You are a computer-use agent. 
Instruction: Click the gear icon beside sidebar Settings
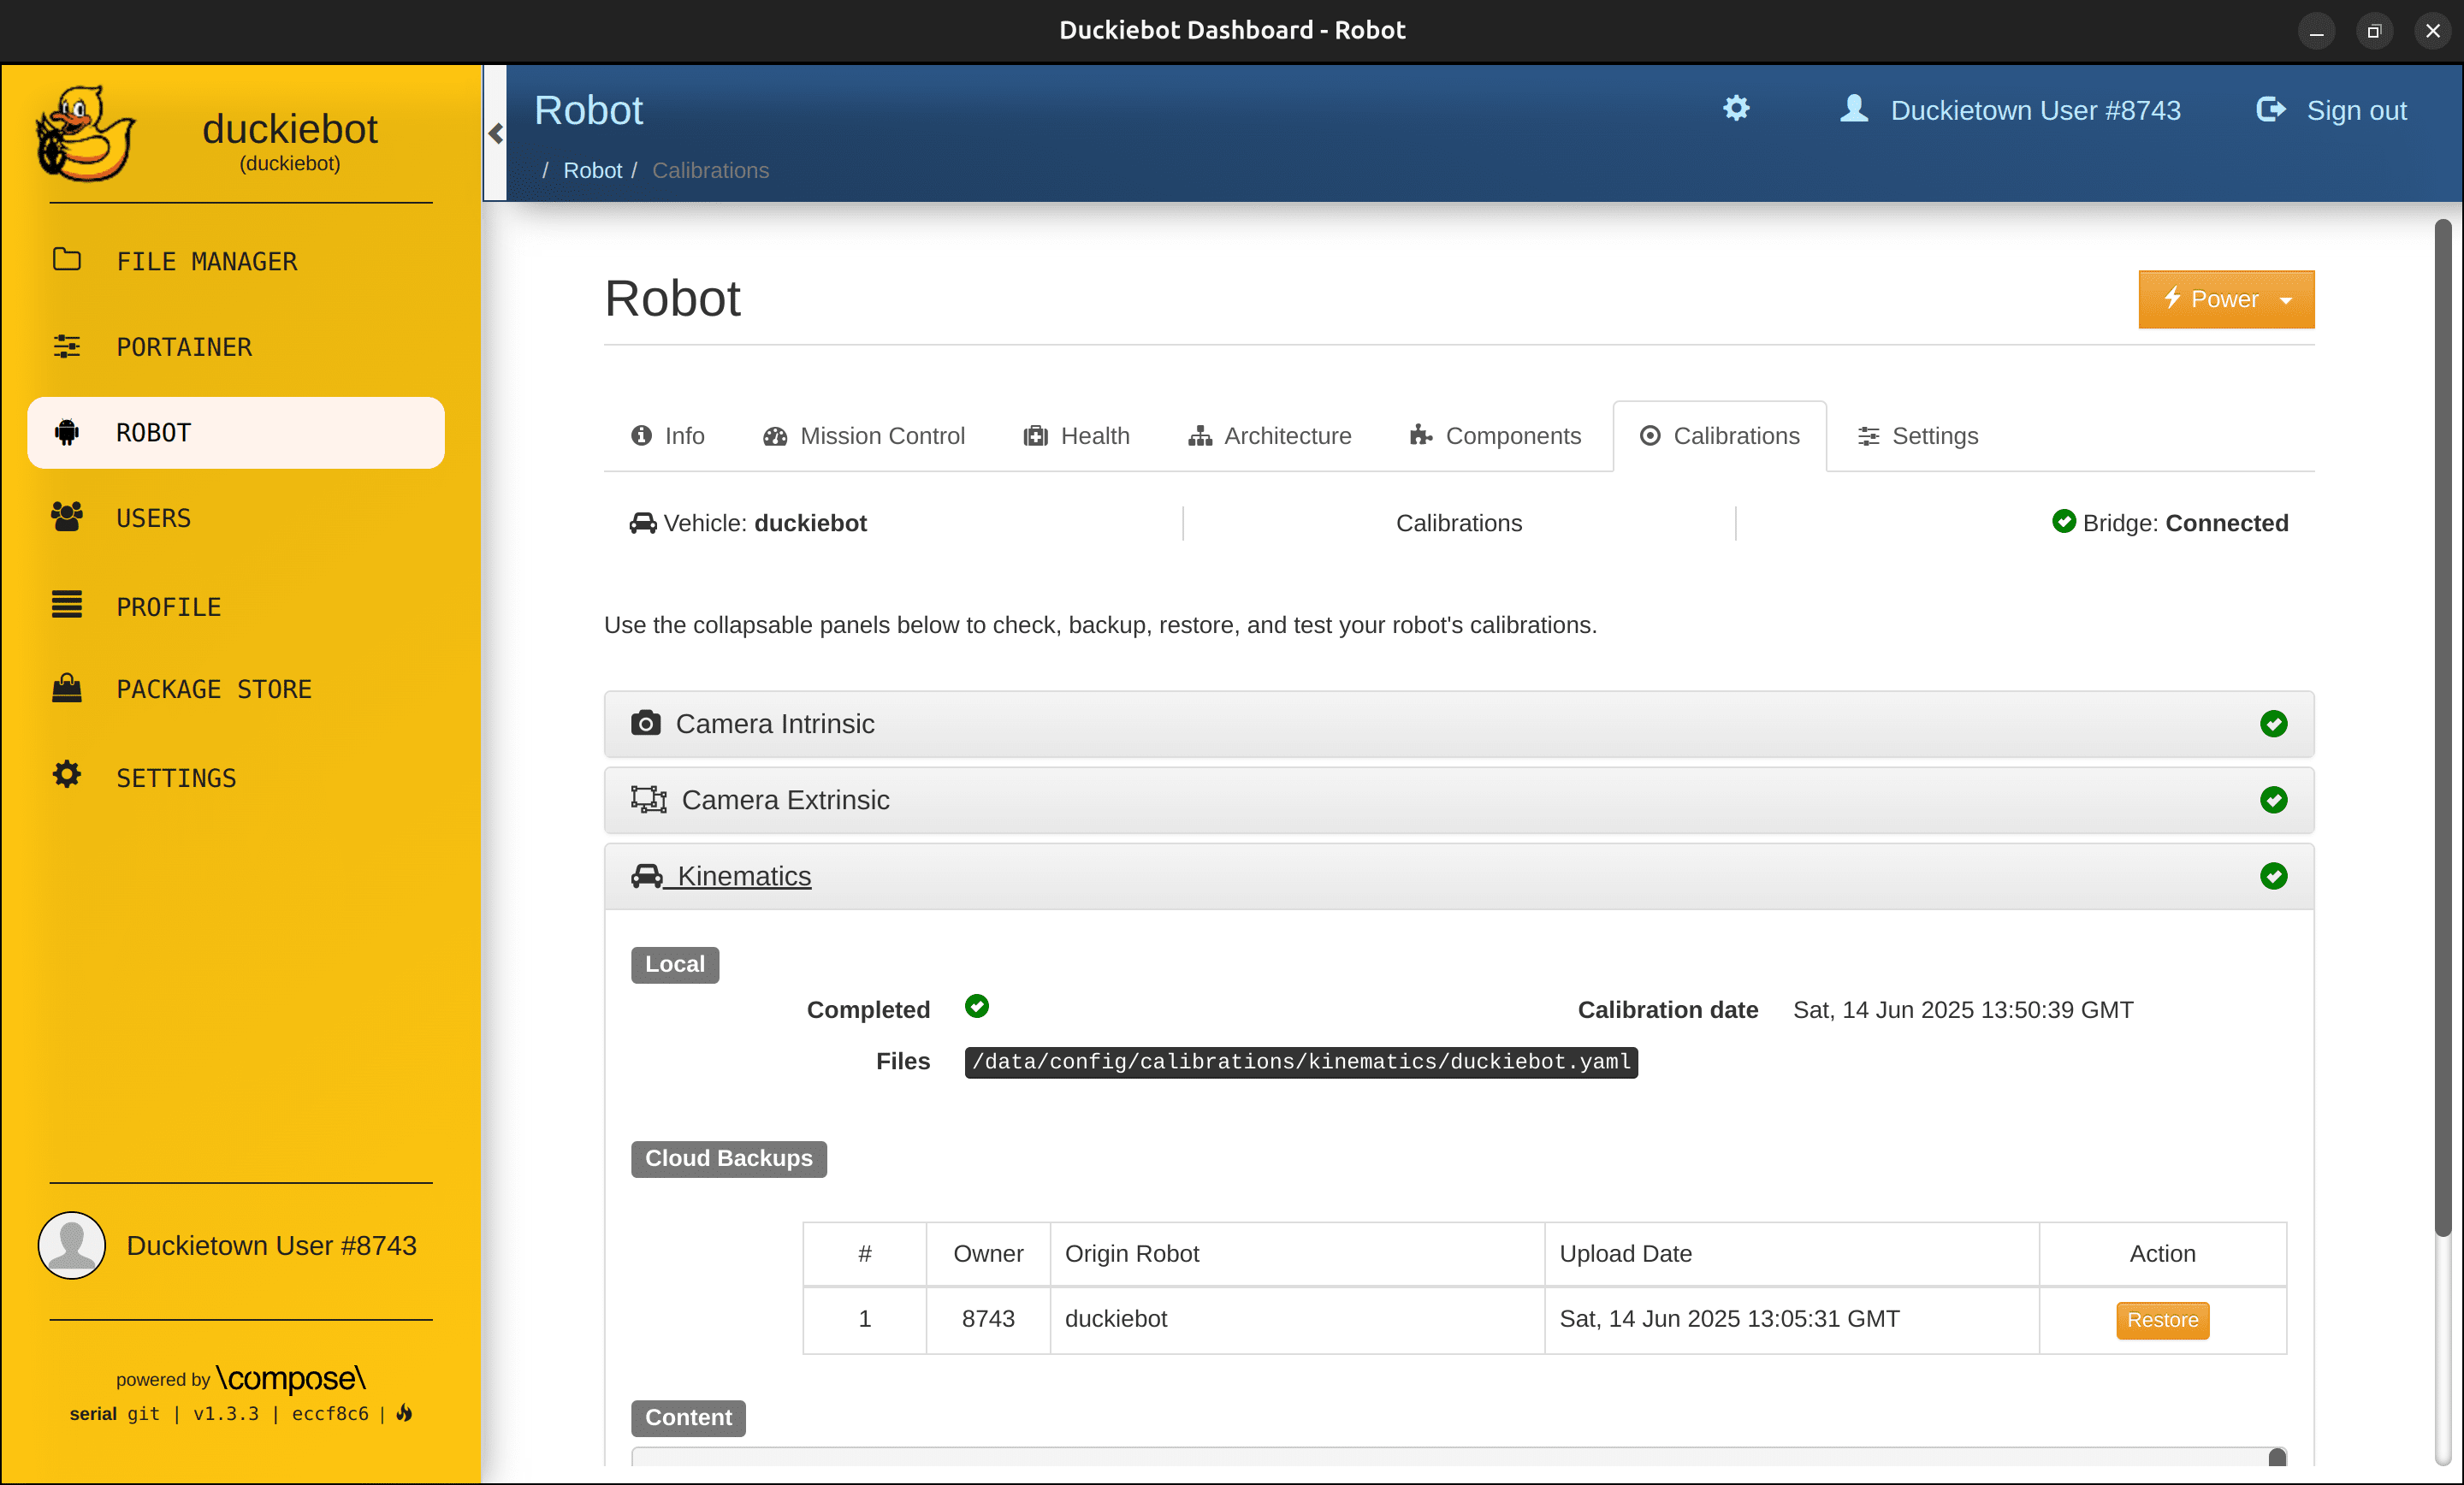tap(67, 774)
